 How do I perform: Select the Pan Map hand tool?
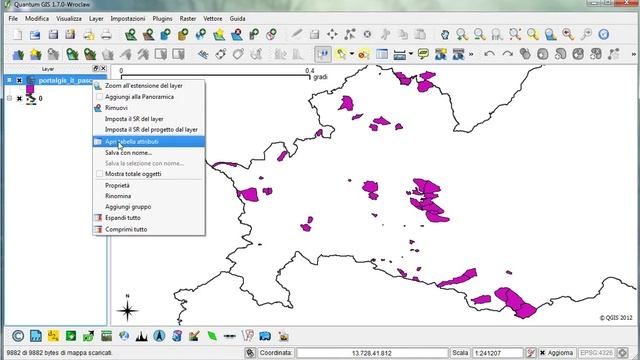click(444, 34)
